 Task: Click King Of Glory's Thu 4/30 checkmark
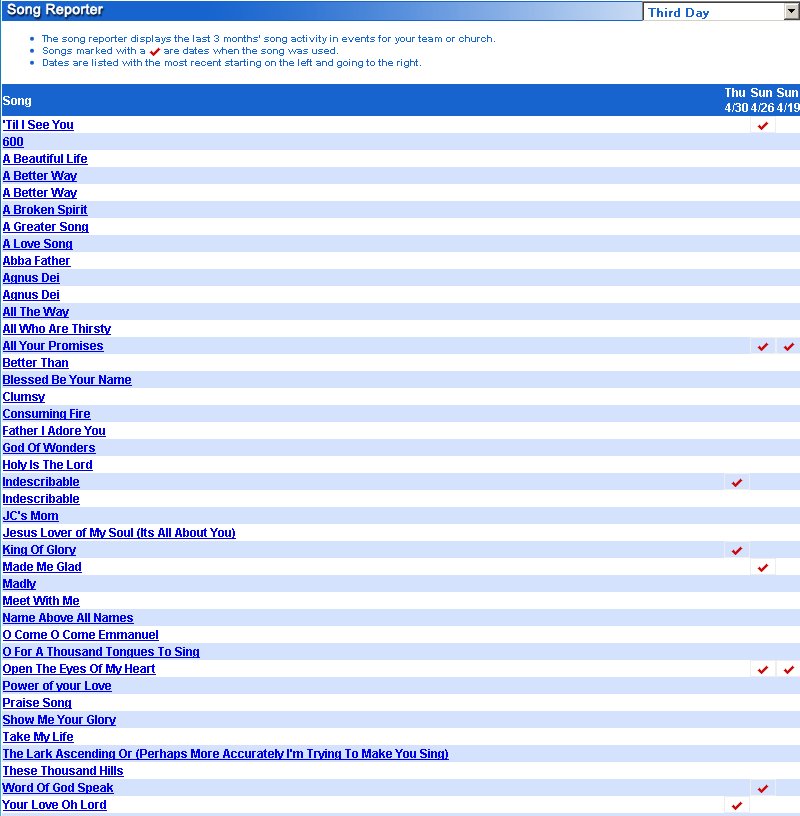pyautogui.click(x=737, y=551)
